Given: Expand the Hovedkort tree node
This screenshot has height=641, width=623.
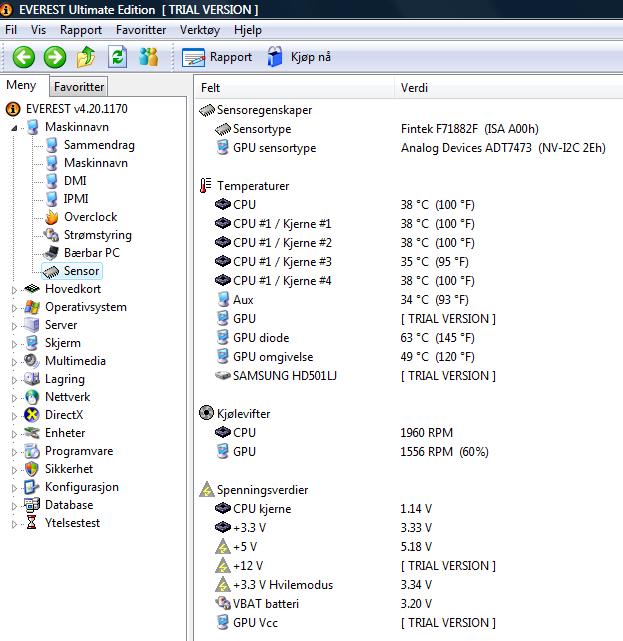Looking at the screenshot, I should (14, 290).
